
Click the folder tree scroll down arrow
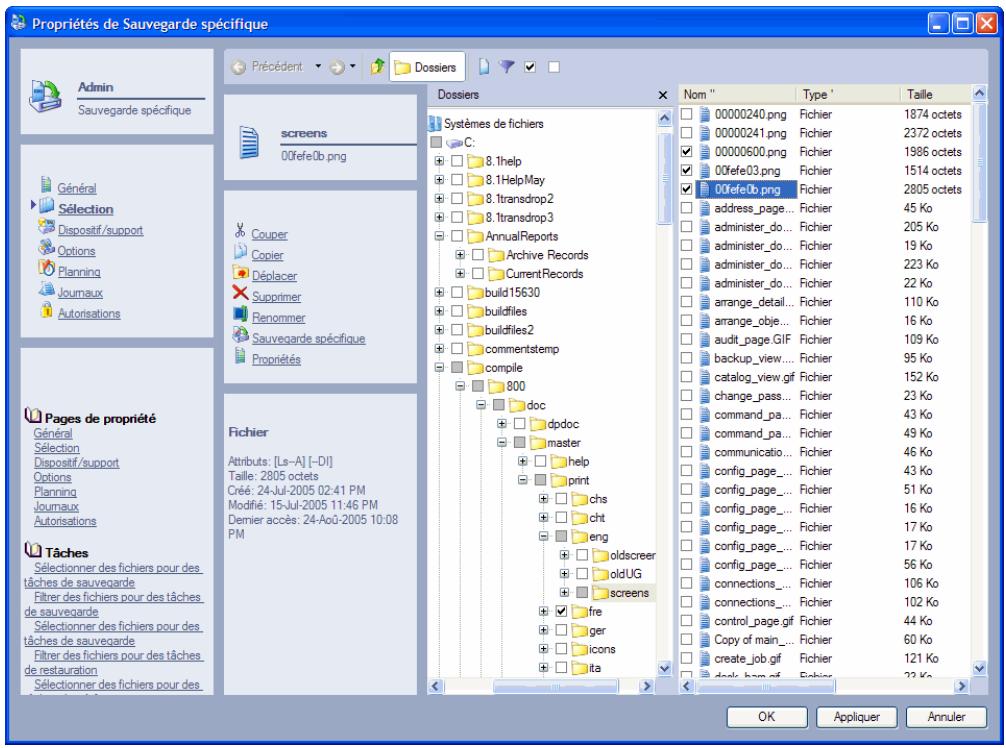665,668
